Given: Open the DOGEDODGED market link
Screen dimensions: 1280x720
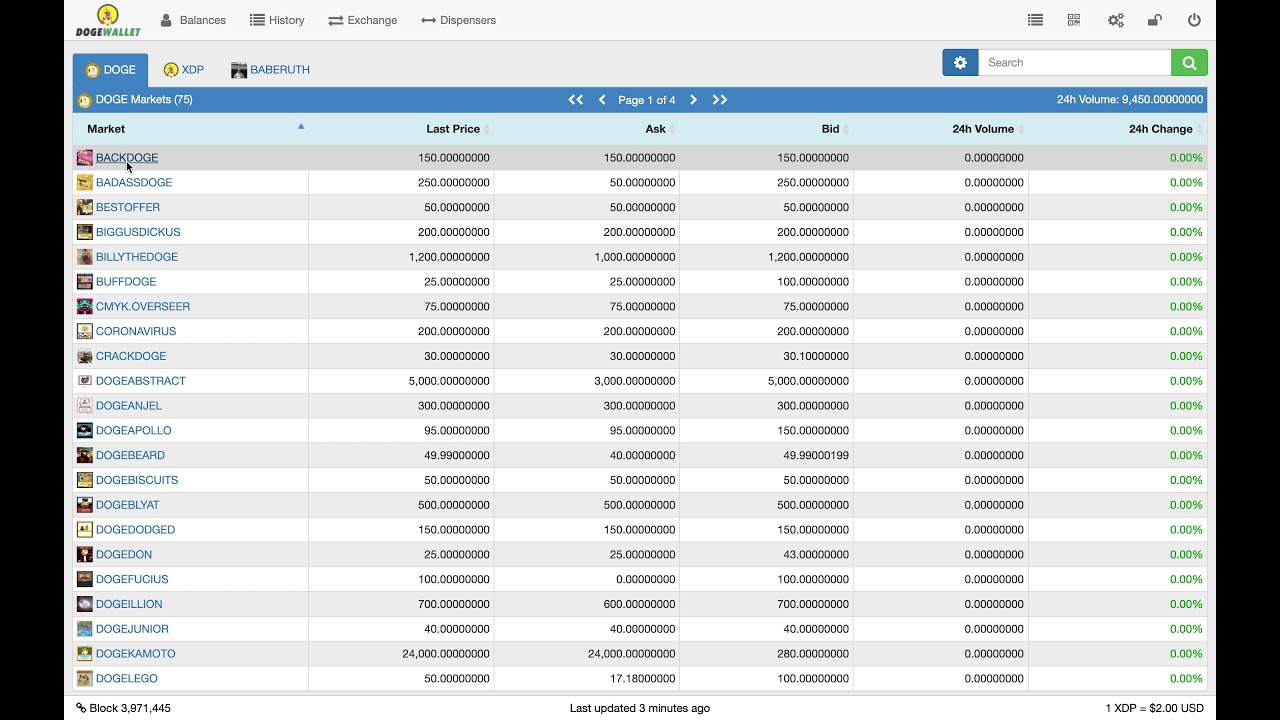Looking at the screenshot, I should [x=135, y=530].
